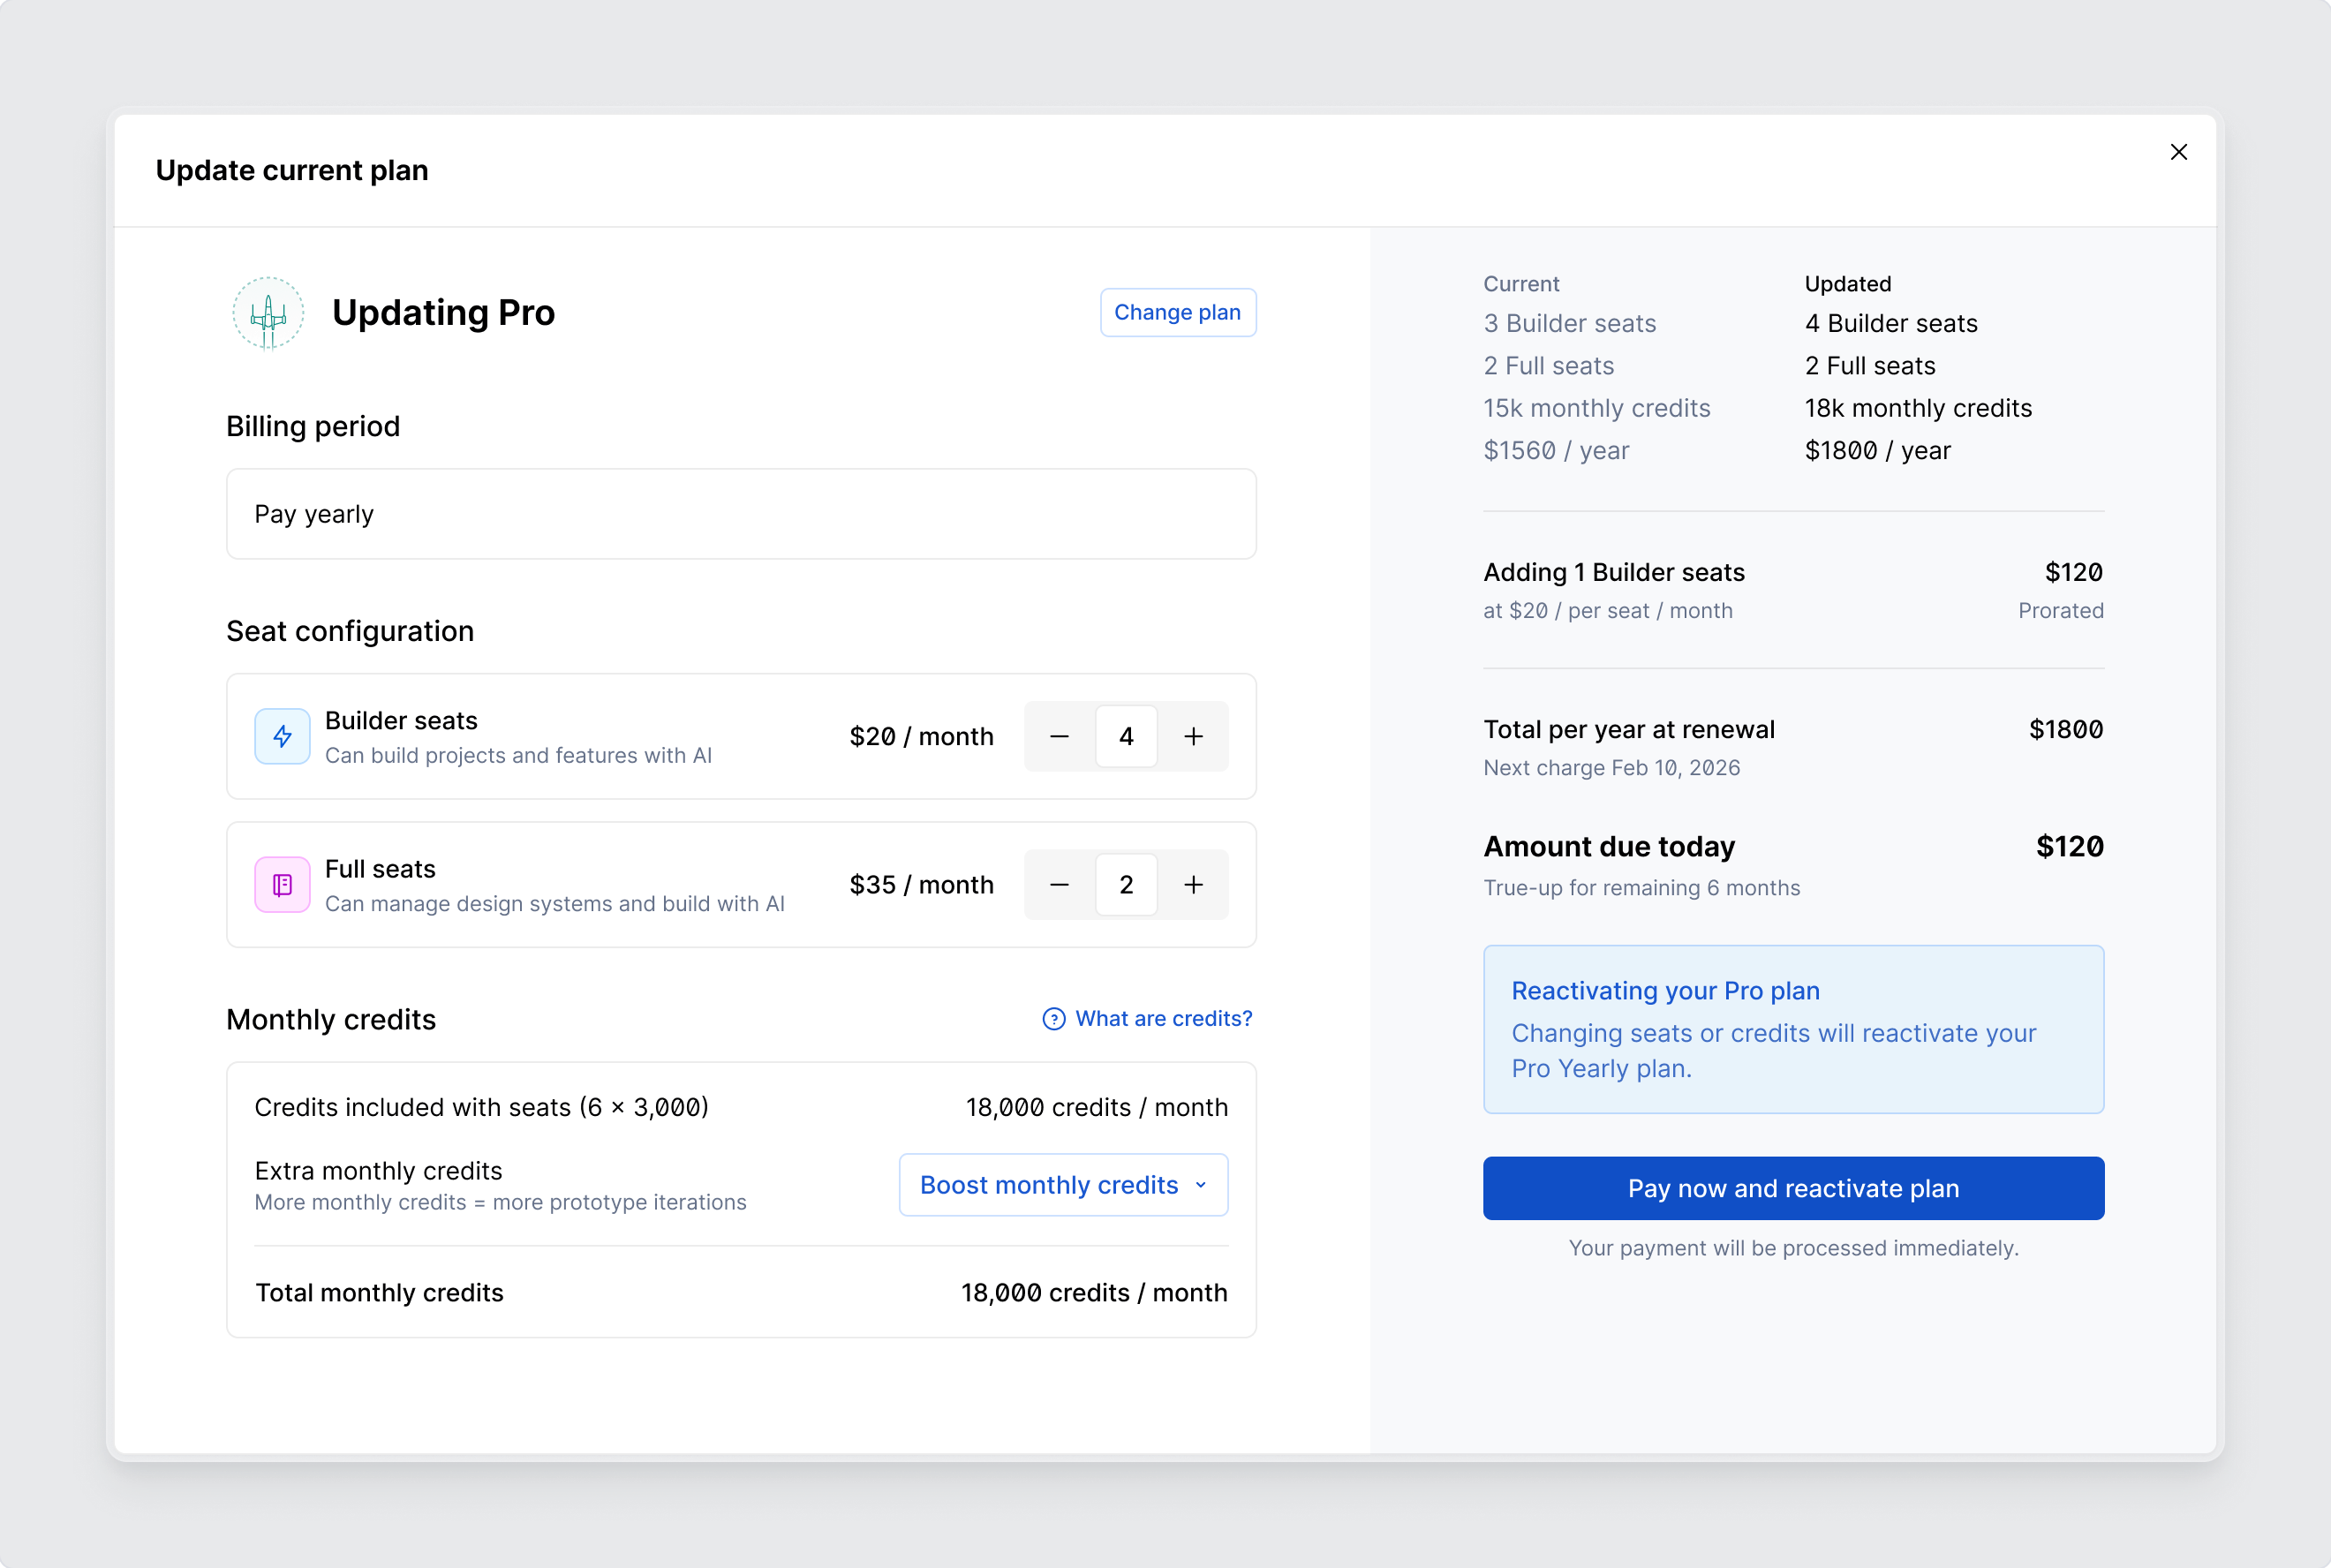2331x1568 pixels.
Task: Click the Builder seats lightning icon
Action: pos(282,737)
